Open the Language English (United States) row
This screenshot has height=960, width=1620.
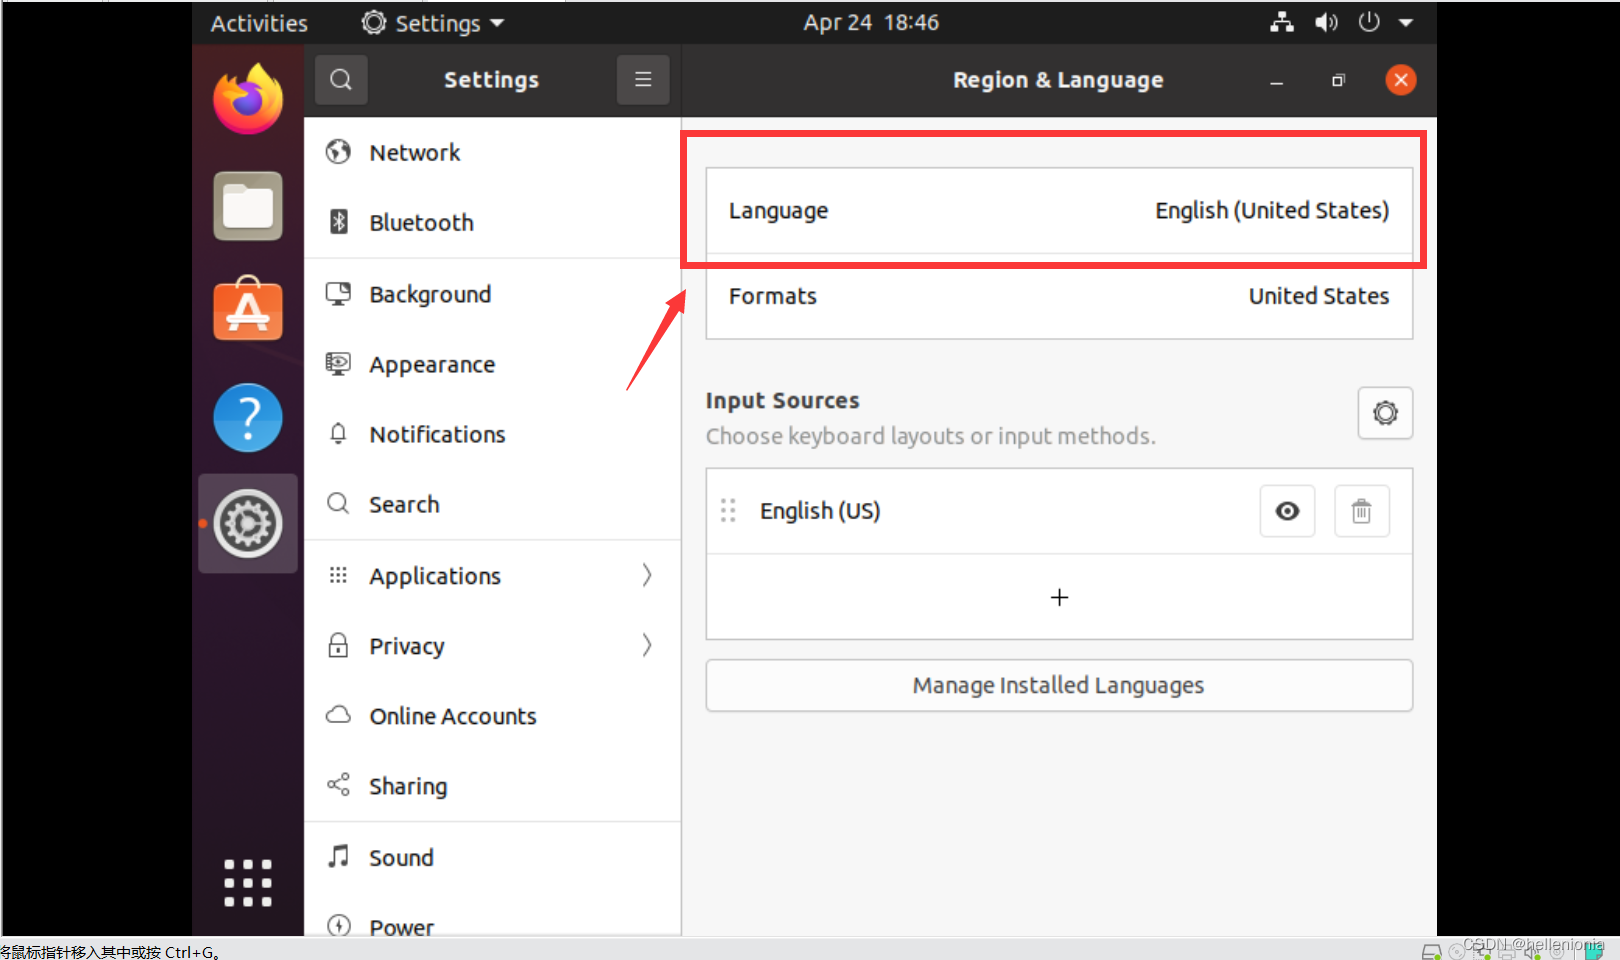pyautogui.click(x=1058, y=211)
